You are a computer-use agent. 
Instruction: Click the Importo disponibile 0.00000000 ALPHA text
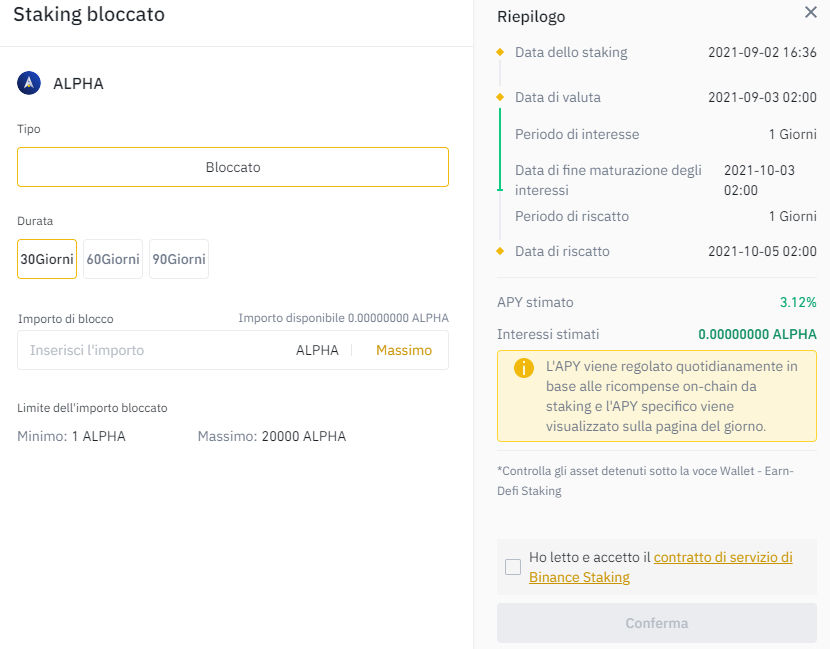[x=343, y=318]
